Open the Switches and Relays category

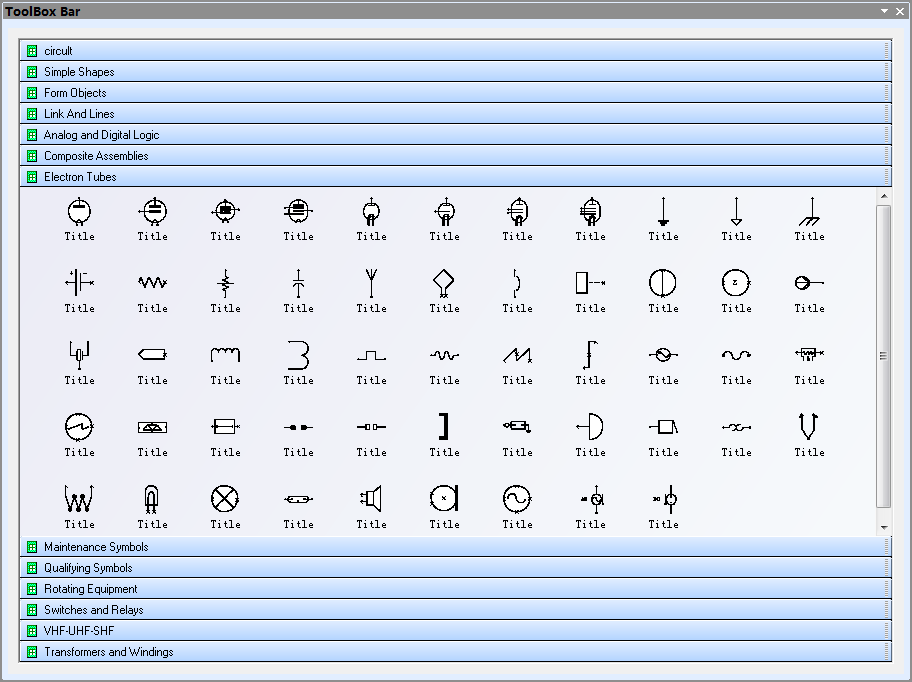click(x=93, y=610)
